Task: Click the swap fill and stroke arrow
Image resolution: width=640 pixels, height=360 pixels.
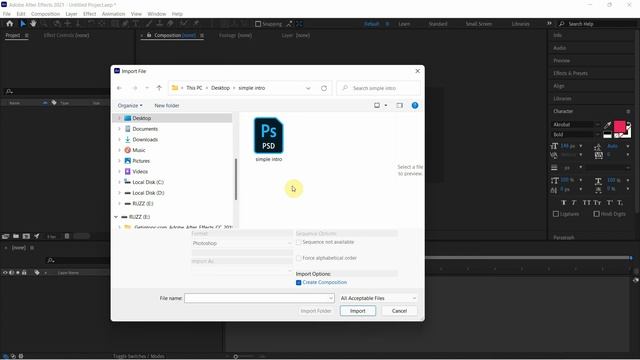Action: (x=629, y=124)
